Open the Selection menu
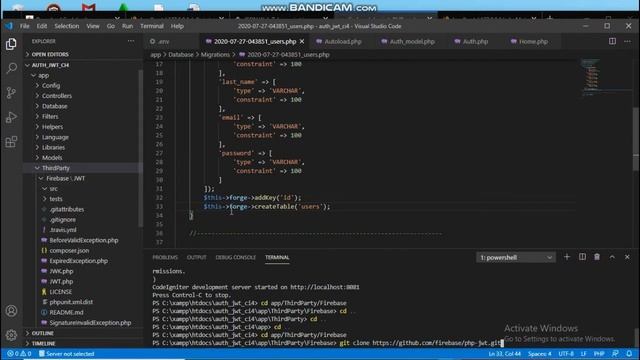The width and height of the screenshot is (640, 360). (67, 26)
